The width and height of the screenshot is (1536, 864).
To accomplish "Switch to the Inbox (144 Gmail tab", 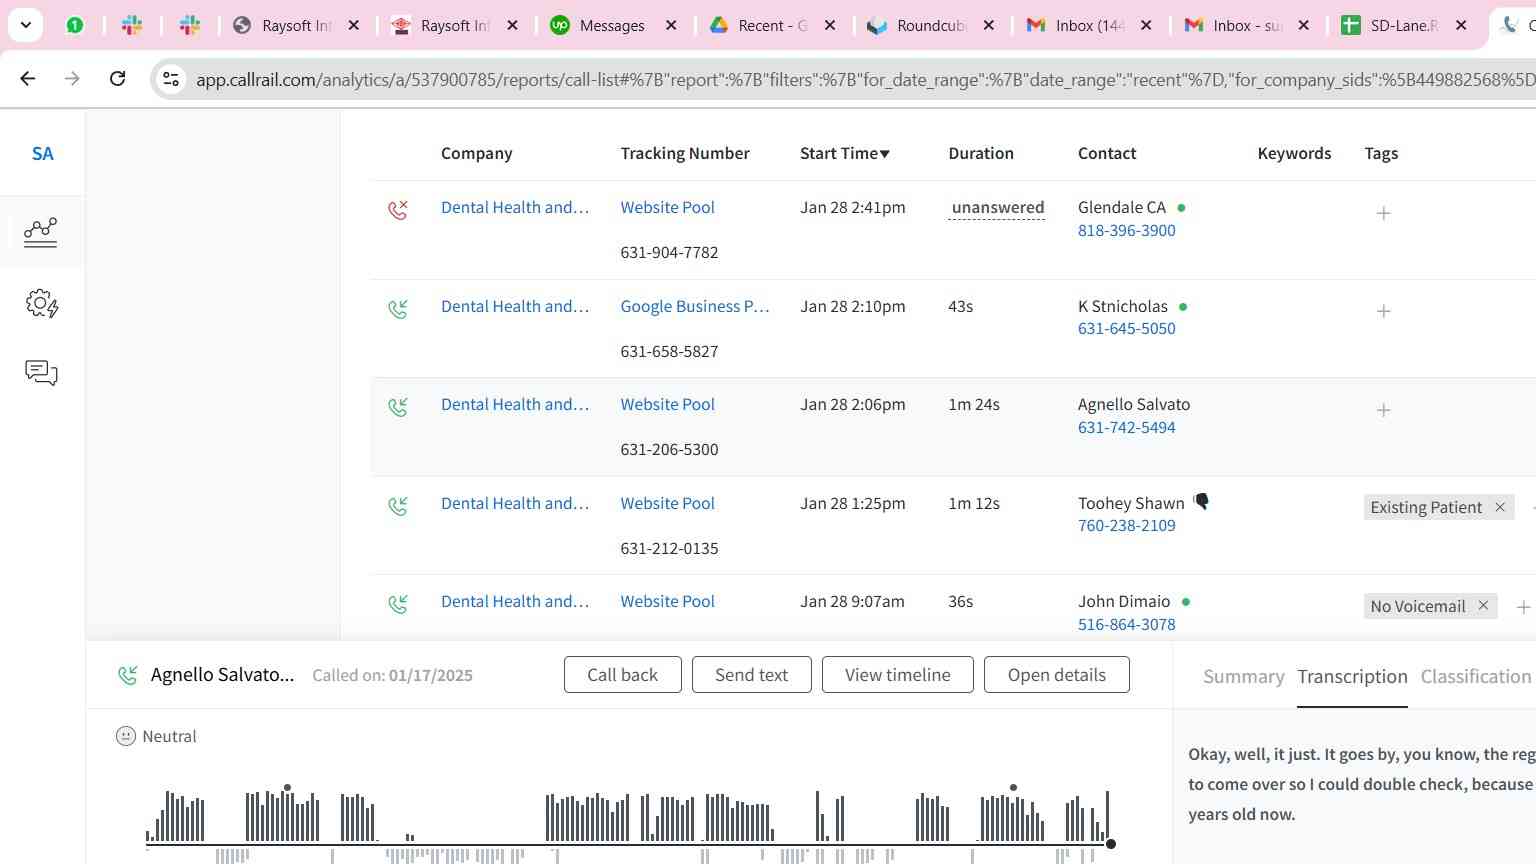I will (x=1088, y=25).
